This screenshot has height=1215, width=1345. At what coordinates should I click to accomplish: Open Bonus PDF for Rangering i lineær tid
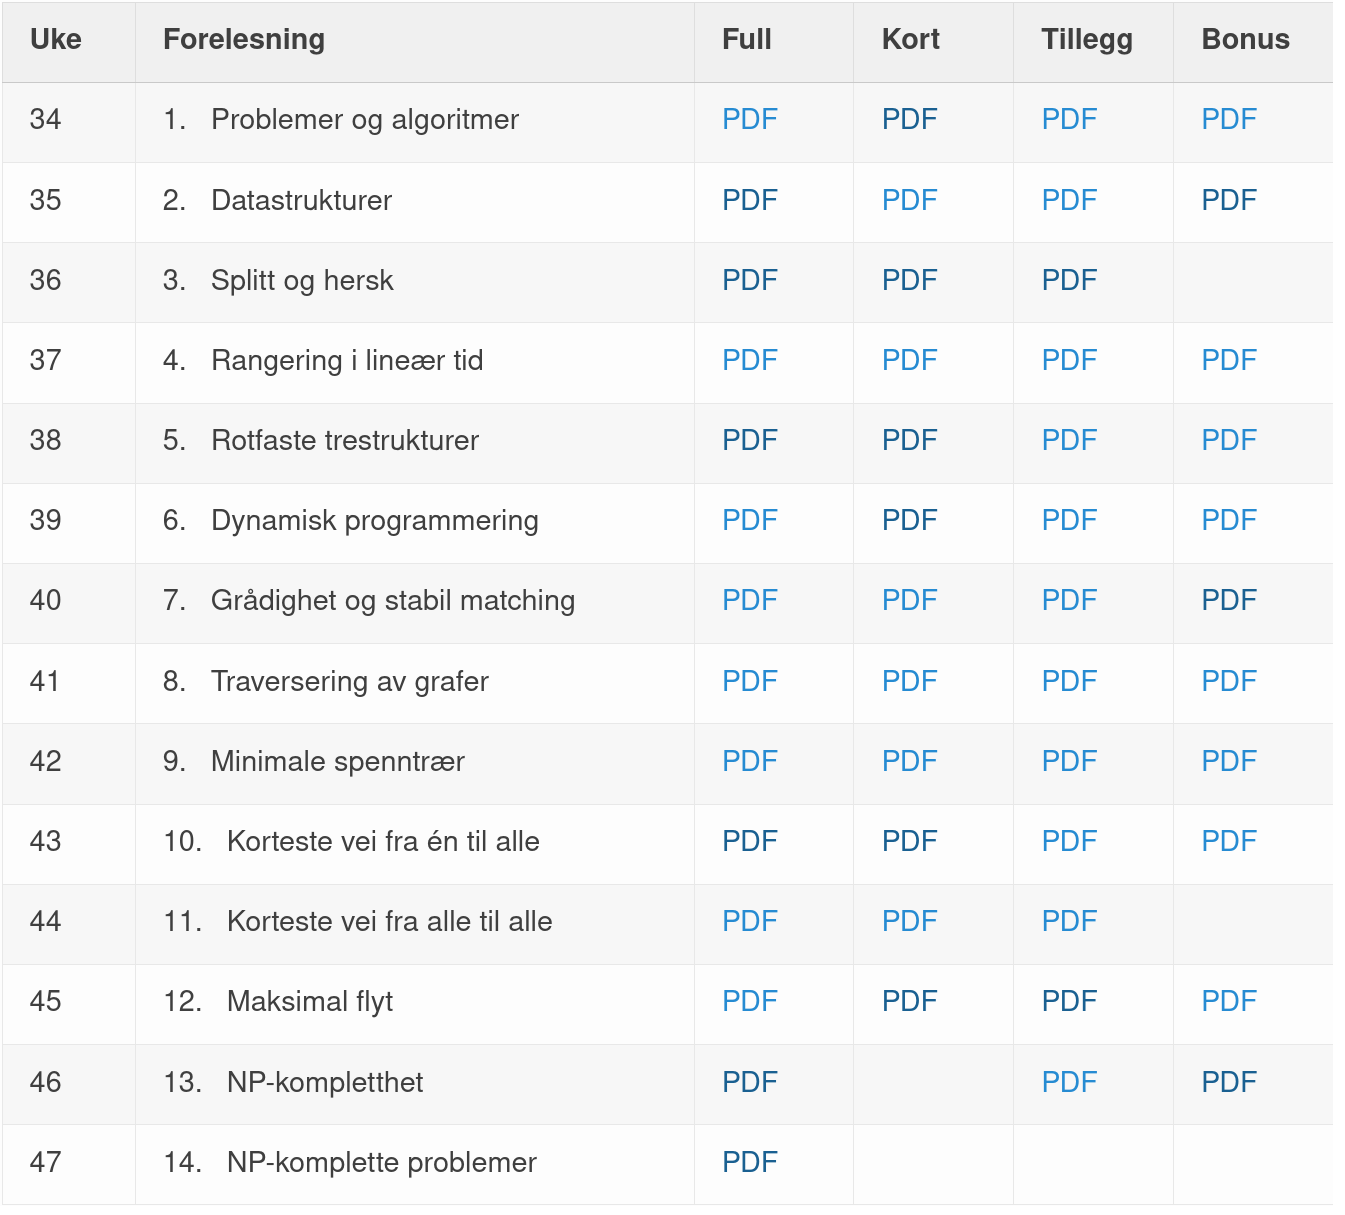click(x=1228, y=360)
